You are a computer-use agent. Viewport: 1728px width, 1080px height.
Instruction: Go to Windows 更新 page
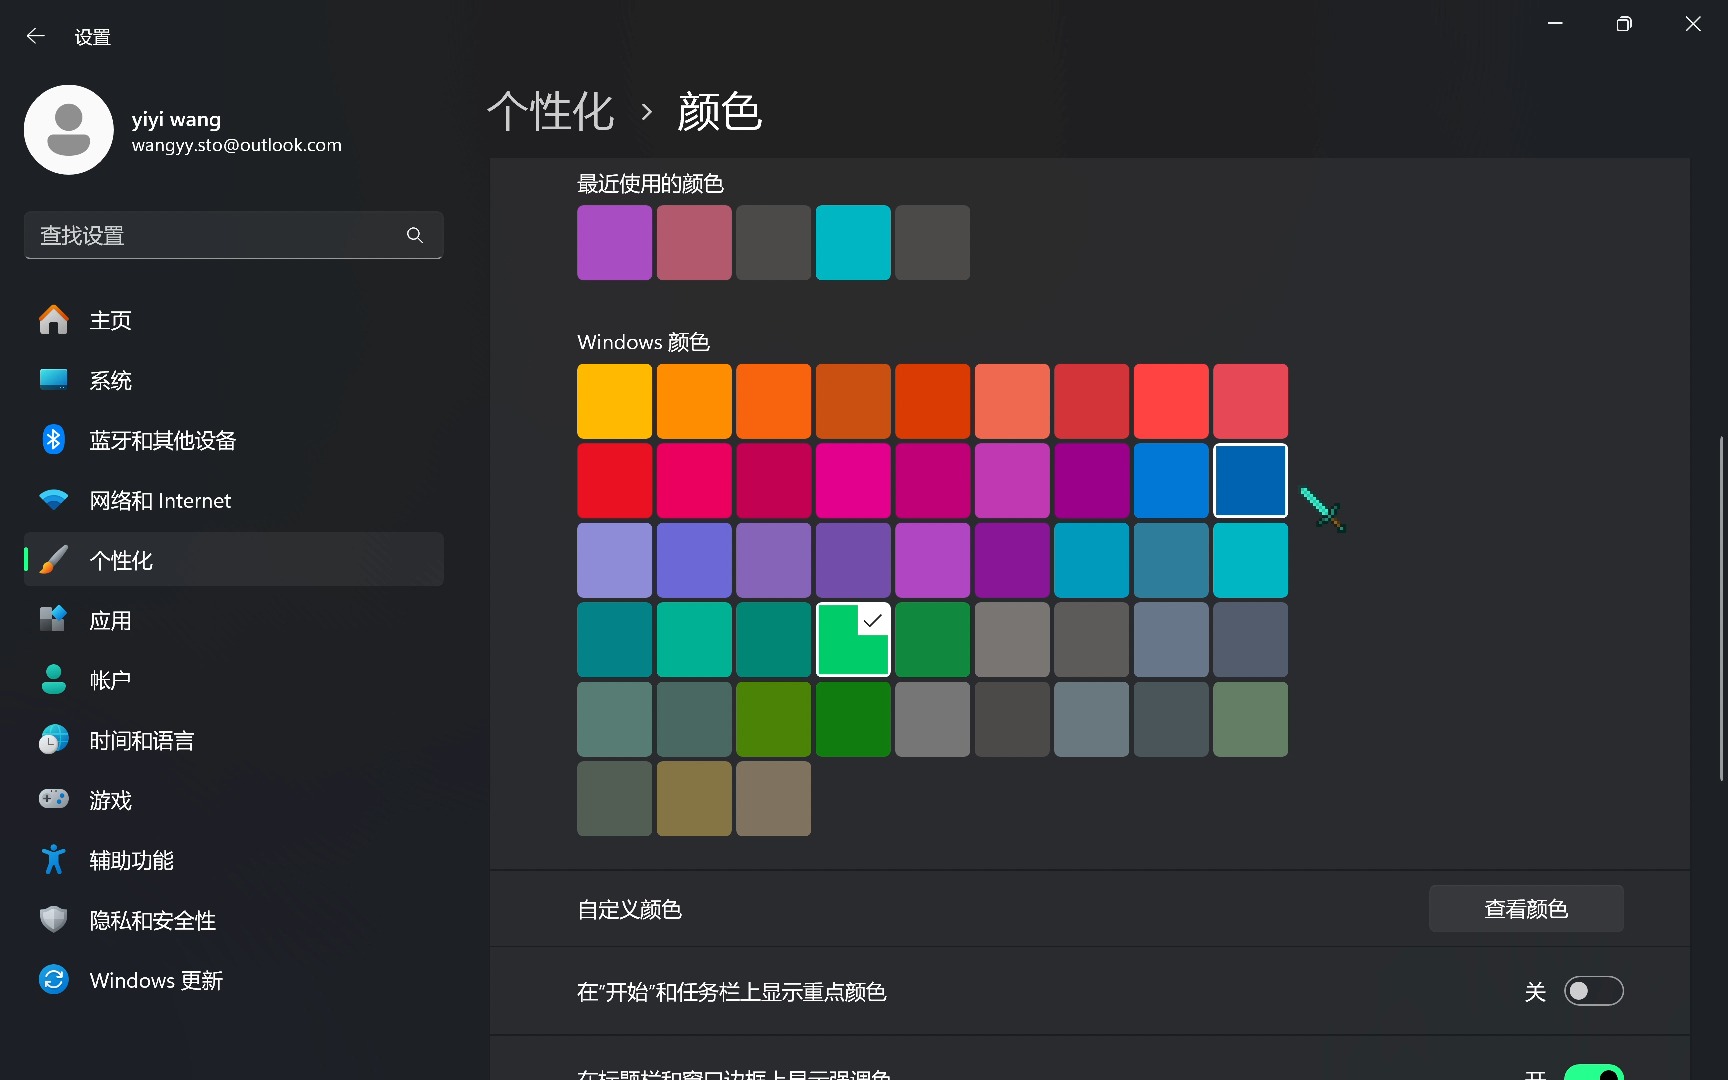tap(234, 980)
